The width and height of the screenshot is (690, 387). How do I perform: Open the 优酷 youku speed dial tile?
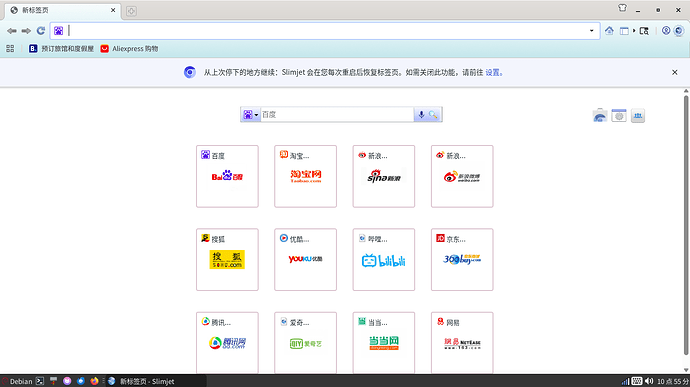click(305, 259)
